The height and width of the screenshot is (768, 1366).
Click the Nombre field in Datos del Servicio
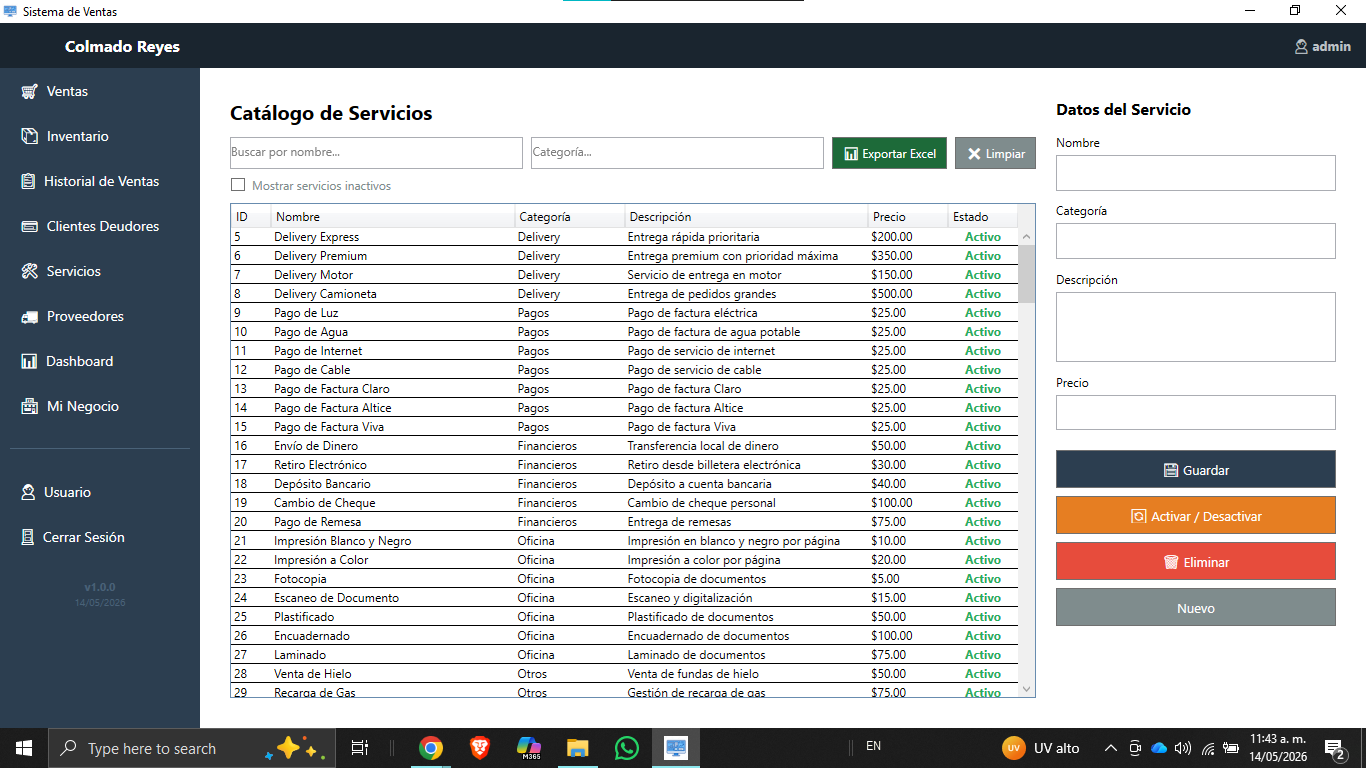click(x=1196, y=173)
